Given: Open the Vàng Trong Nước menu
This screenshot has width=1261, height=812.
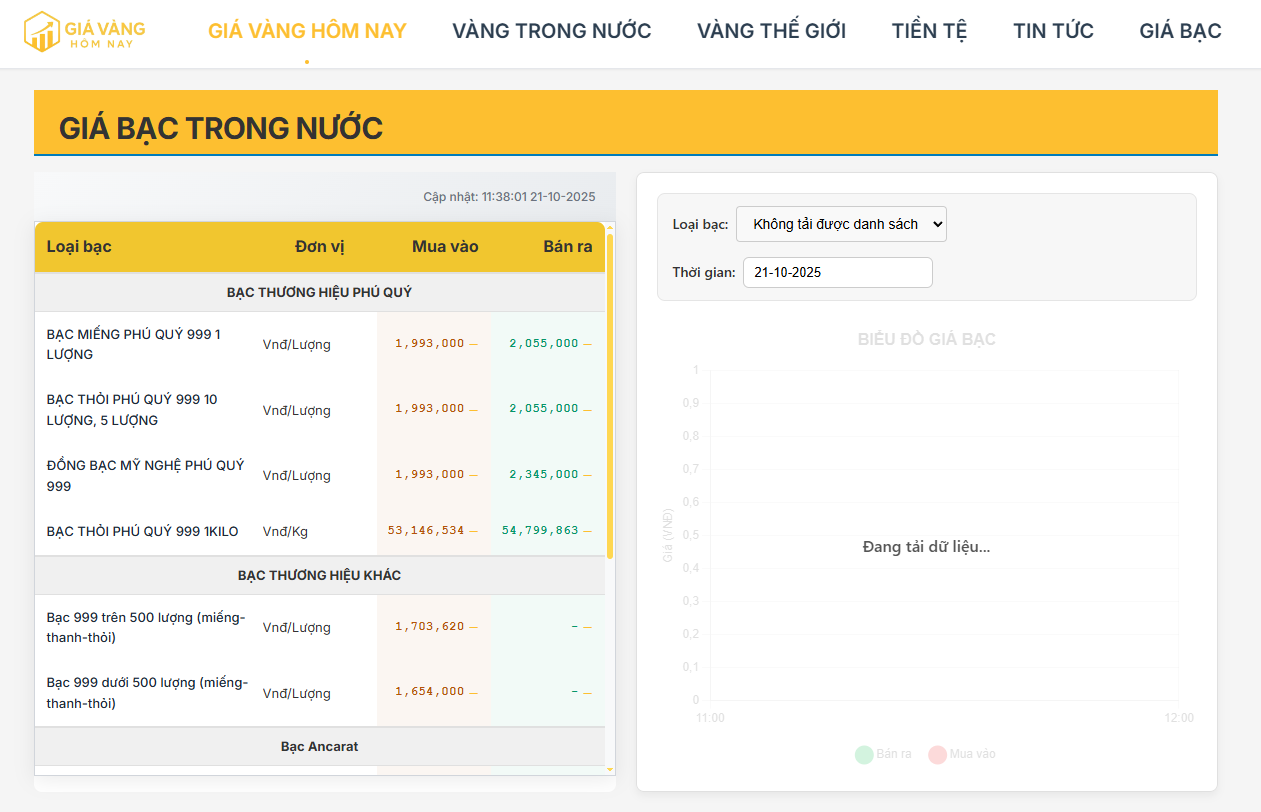Looking at the screenshot, I should [x=551, y=31].
